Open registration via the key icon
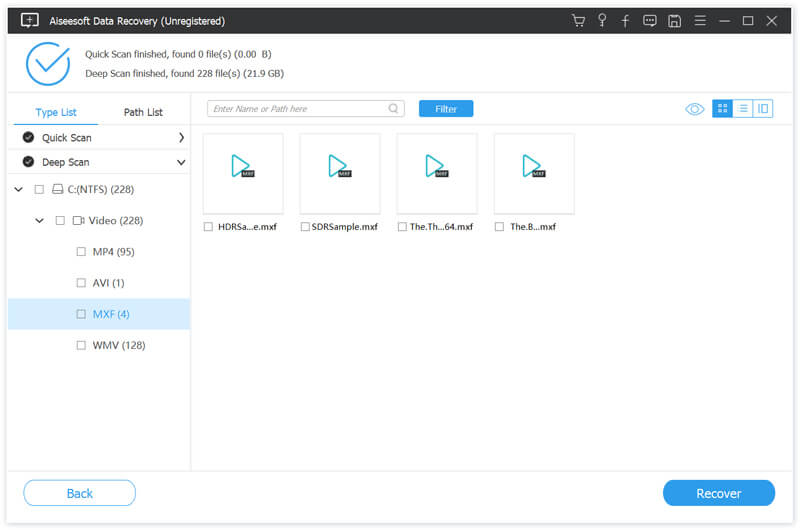Viewport: 800px width, 530px height. (x=602, y=20)
